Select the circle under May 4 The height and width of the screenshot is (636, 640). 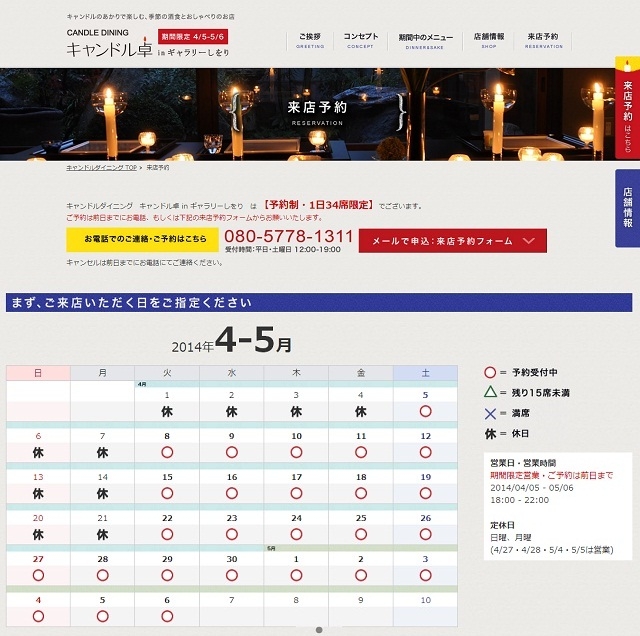pyautogui.click(x=38, y=616)
